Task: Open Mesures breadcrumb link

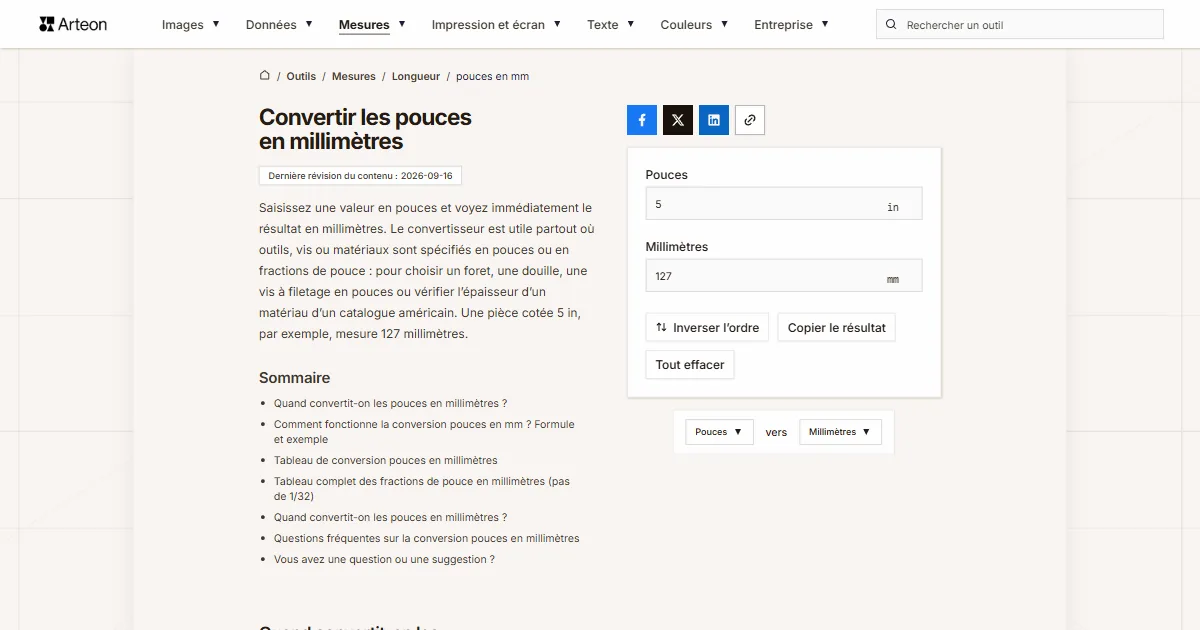Action: tap(354, 76)
